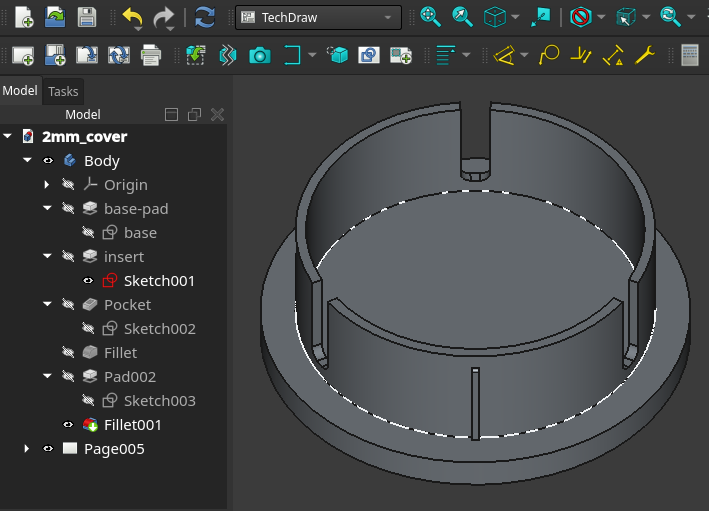
Task: Open the section view dropdown arrow
Action: (312, 55)
